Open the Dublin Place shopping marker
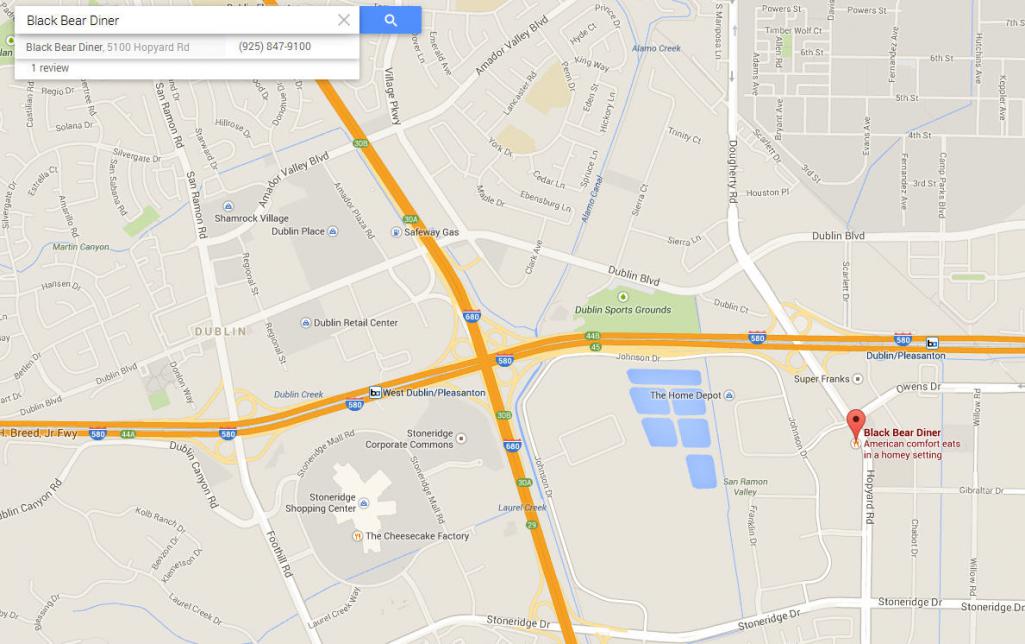 click(x=332, y=231)
